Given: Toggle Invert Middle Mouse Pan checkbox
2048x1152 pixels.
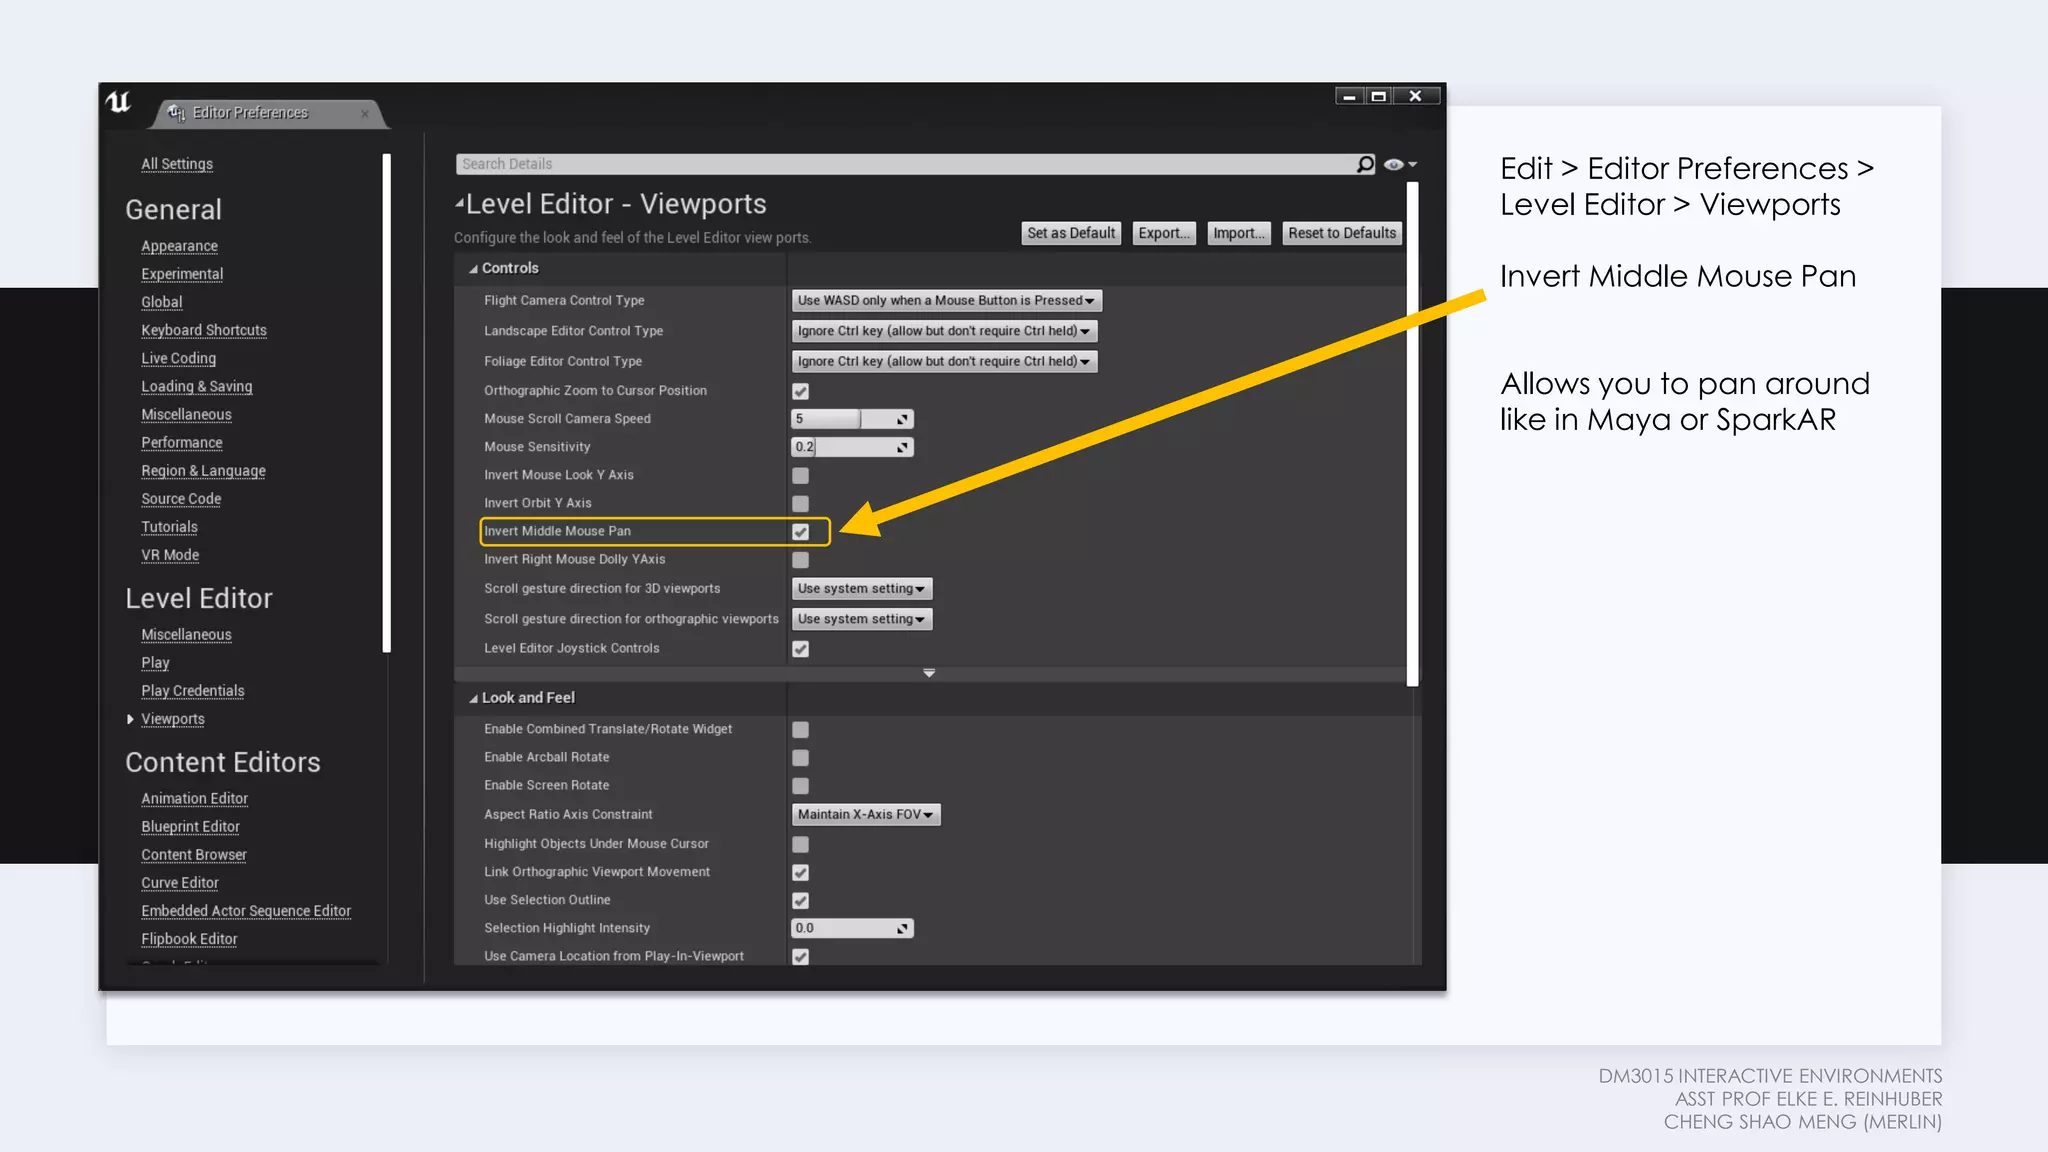Looking at the screenshot, I should [x=801, y=532].
